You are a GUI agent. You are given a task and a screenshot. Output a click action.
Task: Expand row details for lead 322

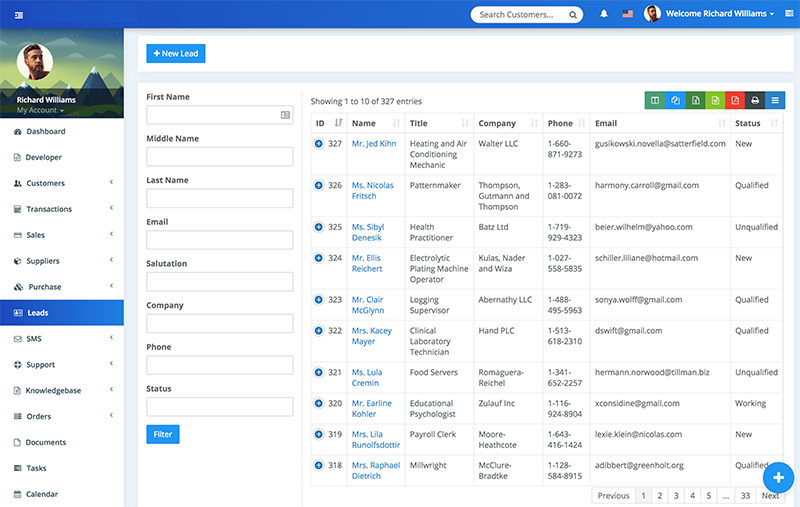pos(319,331)
